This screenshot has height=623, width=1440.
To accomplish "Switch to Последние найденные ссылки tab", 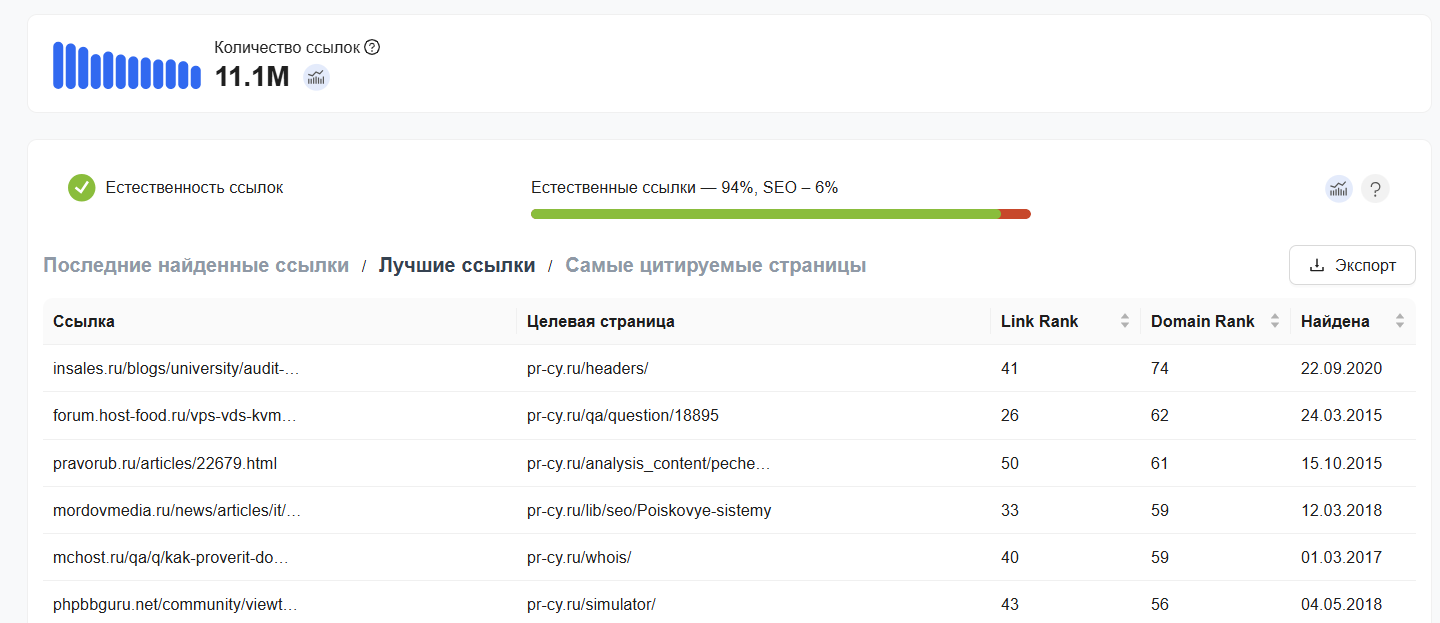I will [x=196, y=265].
